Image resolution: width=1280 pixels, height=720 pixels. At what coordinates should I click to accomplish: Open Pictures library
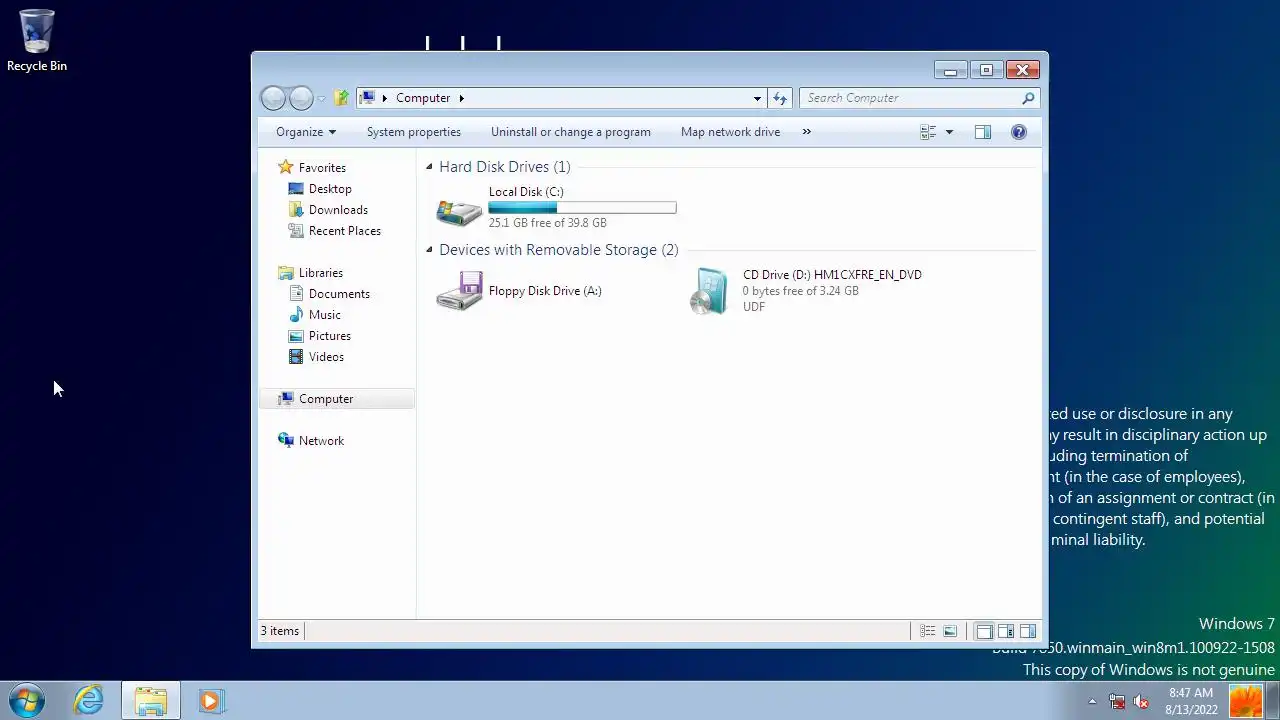(330, 336)
